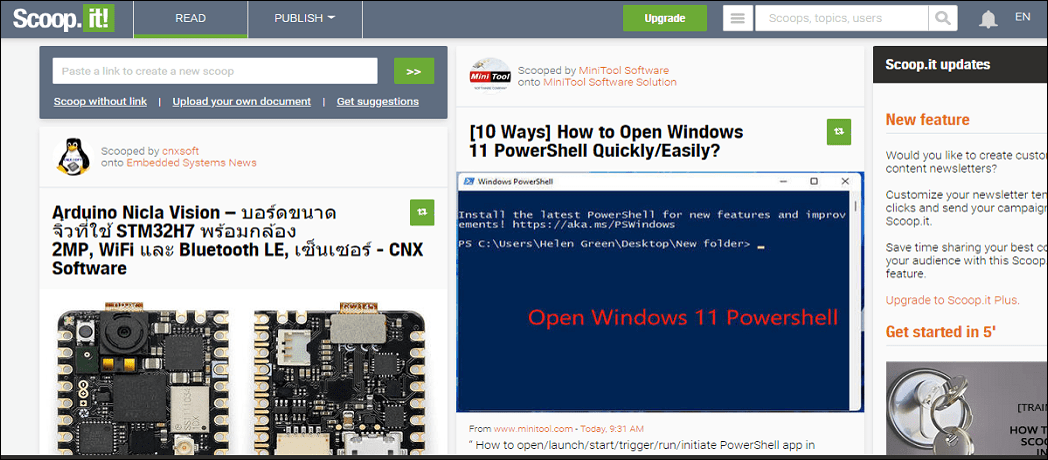
Task: Open the cnxsoft user profile link
Action: pyautogui.click(x=180, y=151)
